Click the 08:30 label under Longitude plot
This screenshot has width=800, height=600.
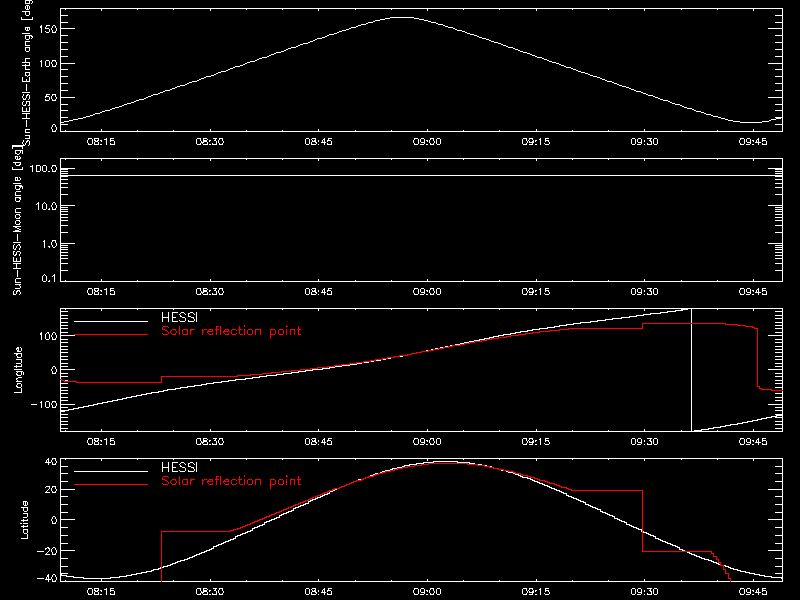click(210, 442)
